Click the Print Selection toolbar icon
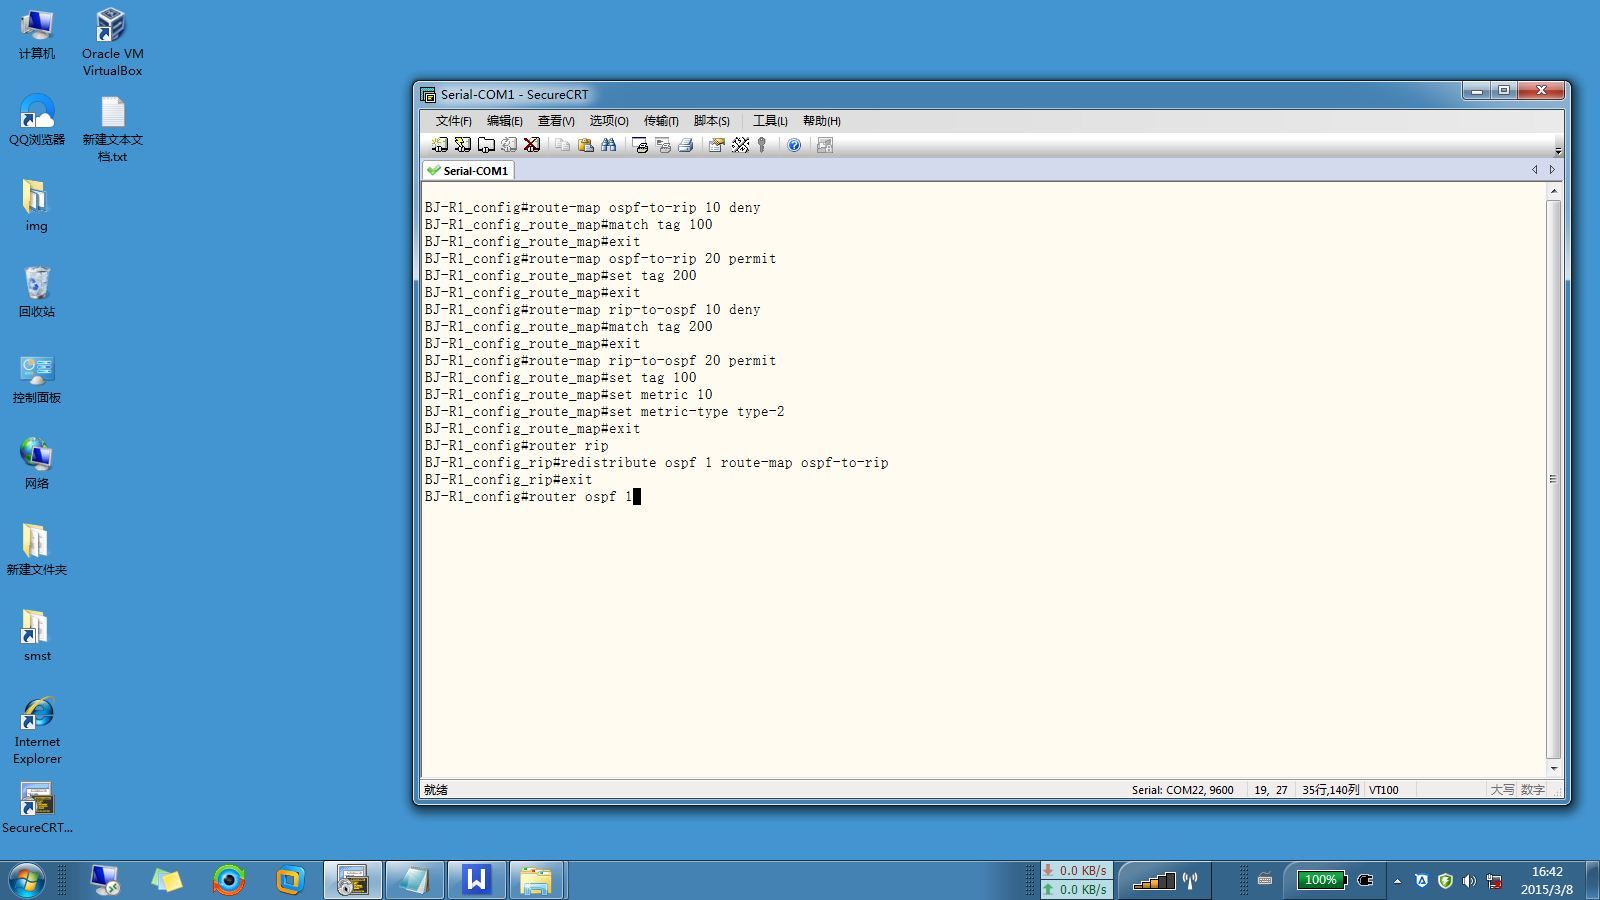 [663, 145]
